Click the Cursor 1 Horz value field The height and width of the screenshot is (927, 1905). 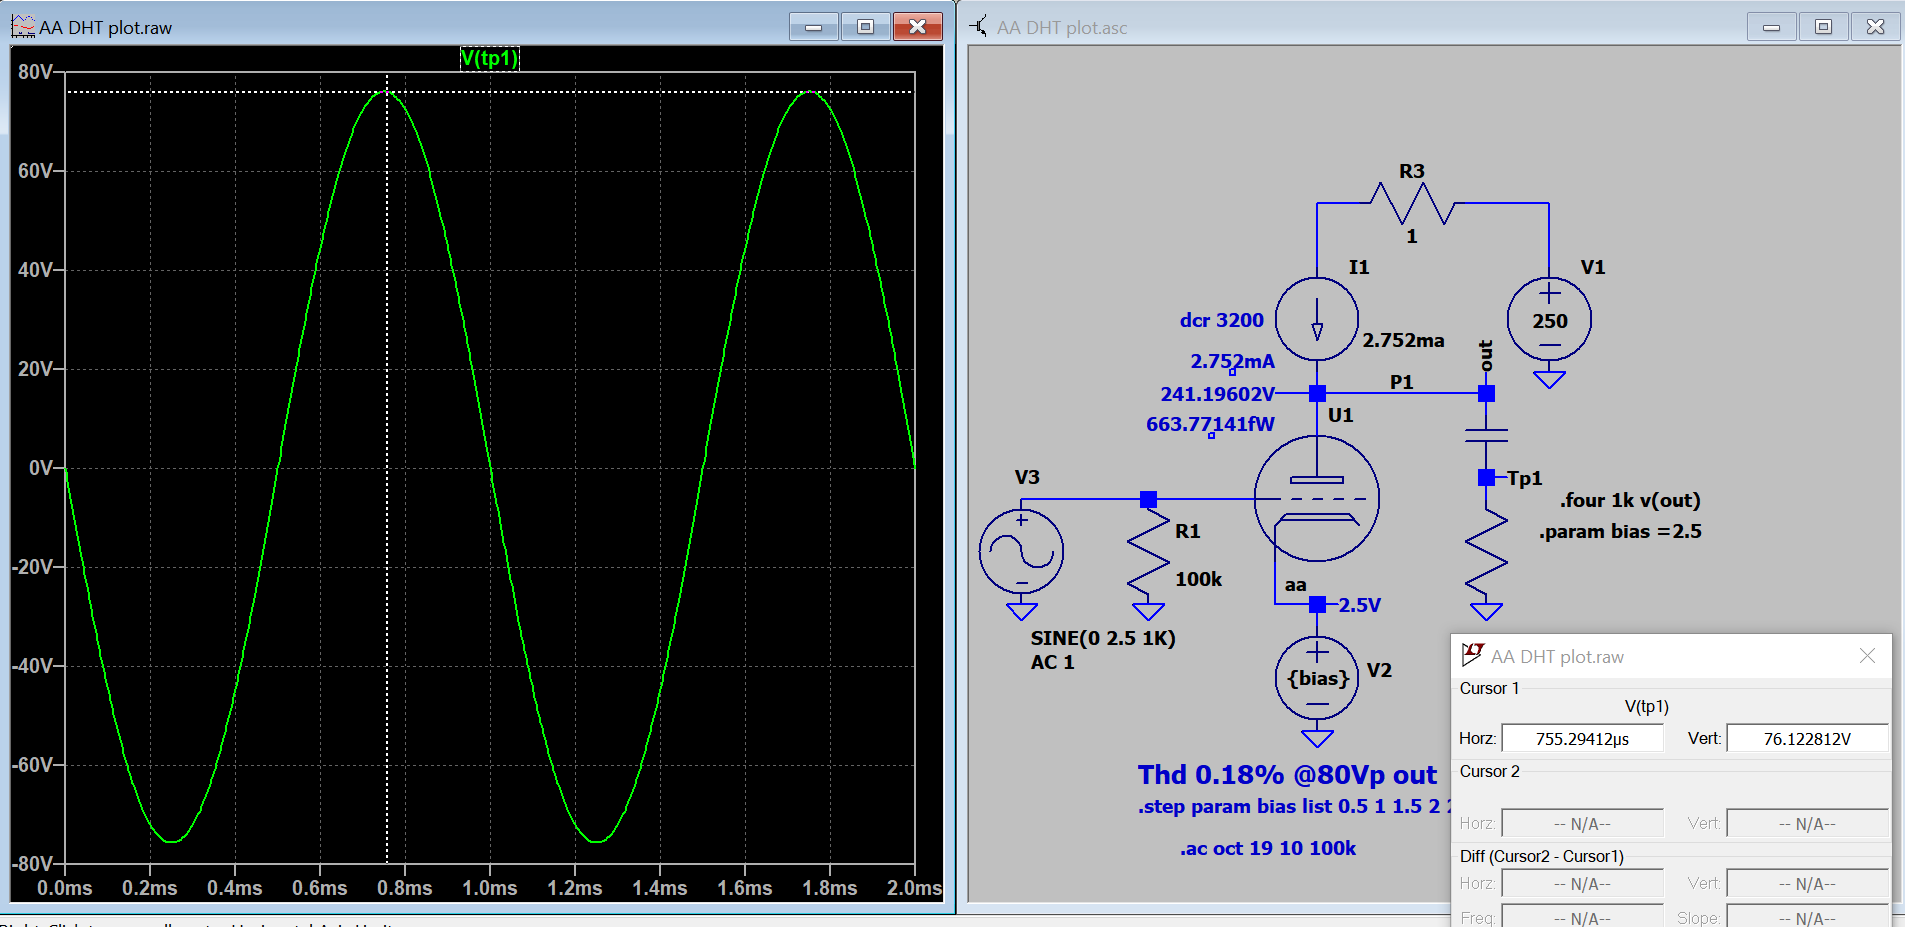click(x=1582, y=738)
